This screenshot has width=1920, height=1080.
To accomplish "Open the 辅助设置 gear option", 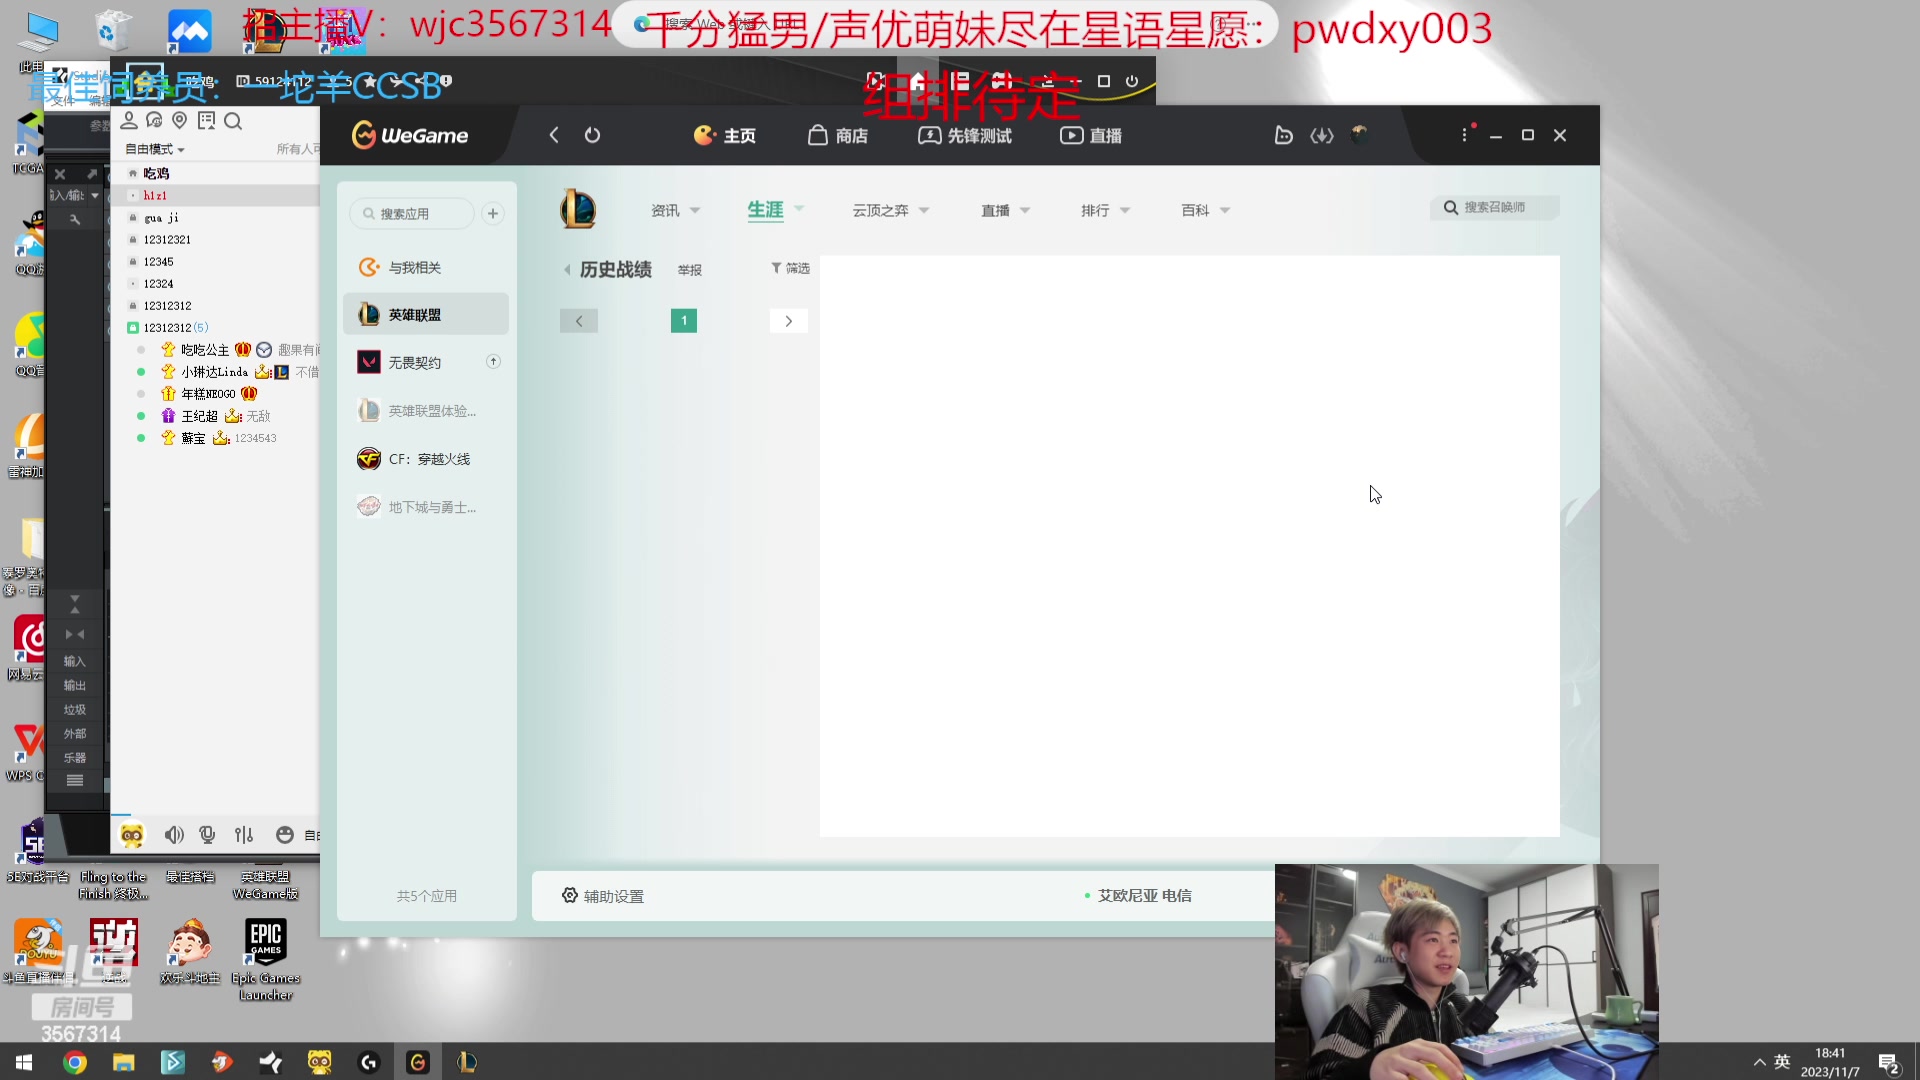I will pos(603,896).
